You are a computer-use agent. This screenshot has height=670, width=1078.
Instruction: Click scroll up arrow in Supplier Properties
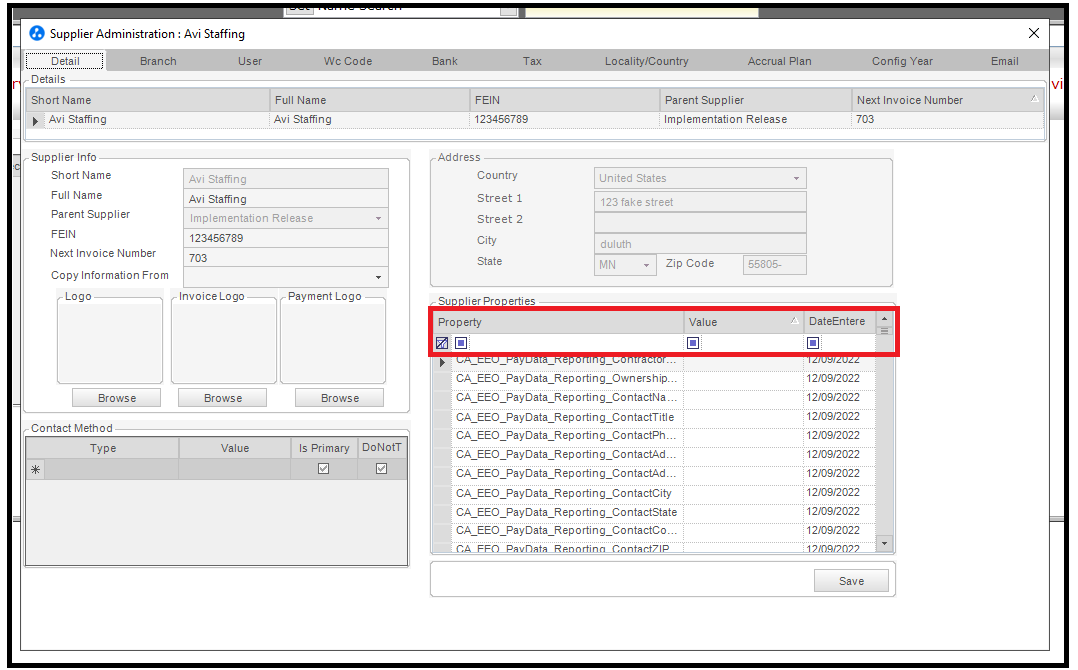coord(884,319)
